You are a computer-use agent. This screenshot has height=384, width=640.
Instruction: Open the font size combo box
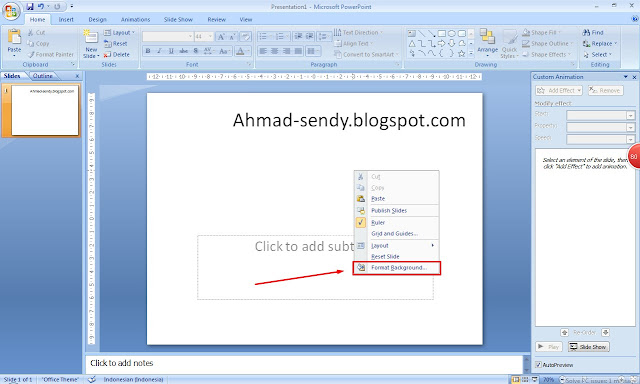(204, 37)
